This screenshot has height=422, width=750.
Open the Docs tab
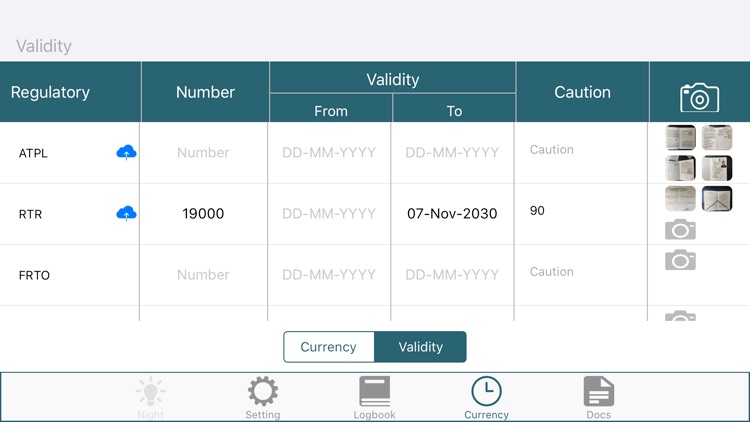pos(599,398)
